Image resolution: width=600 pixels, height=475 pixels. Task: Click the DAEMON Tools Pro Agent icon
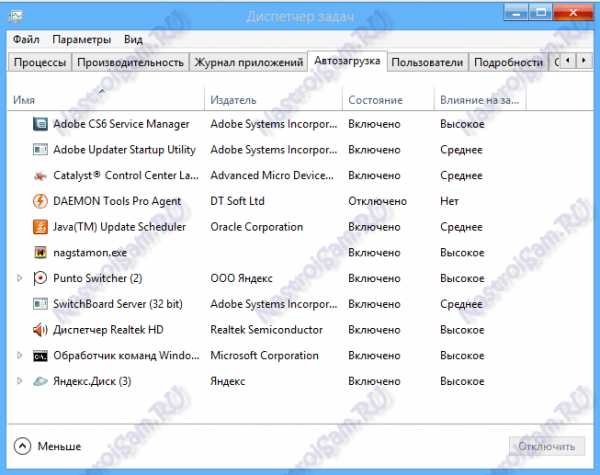tap(40, 201)
